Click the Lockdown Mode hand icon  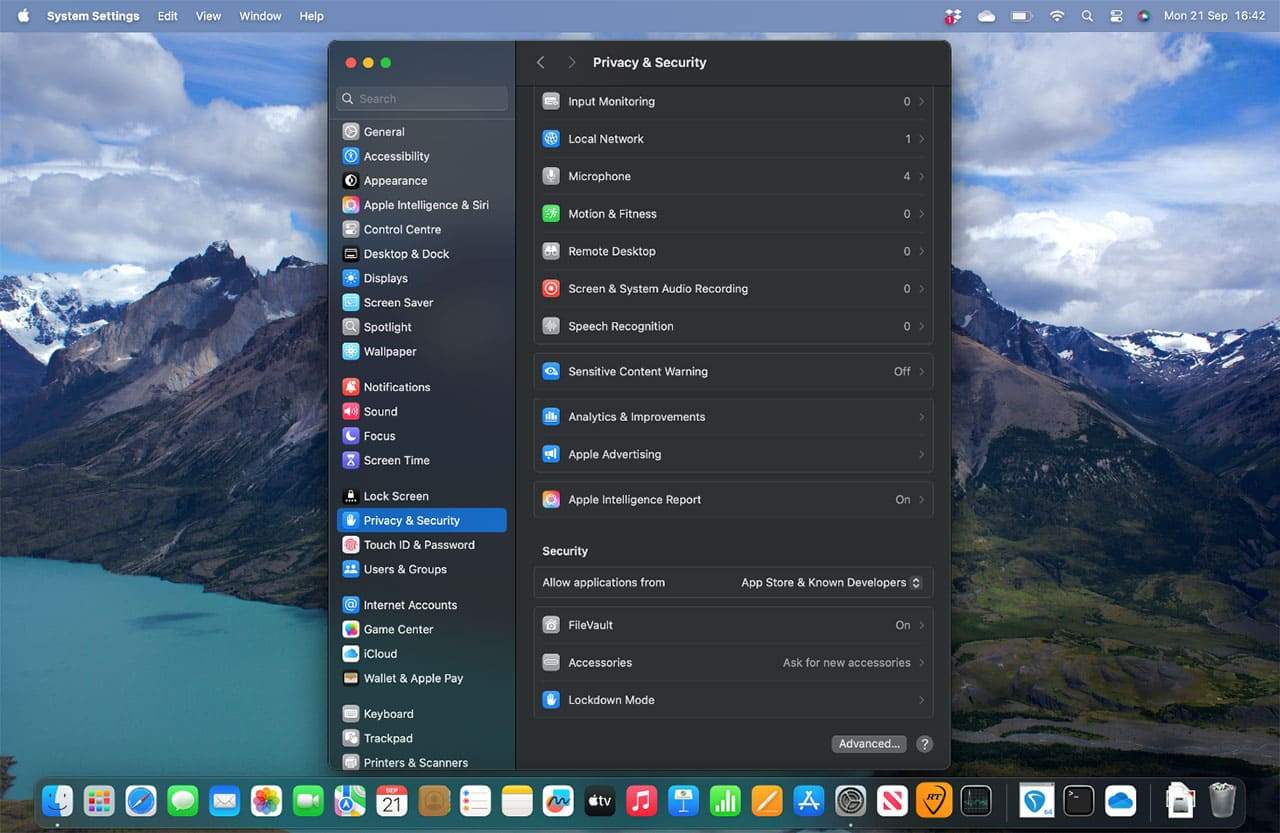(551, 700)
